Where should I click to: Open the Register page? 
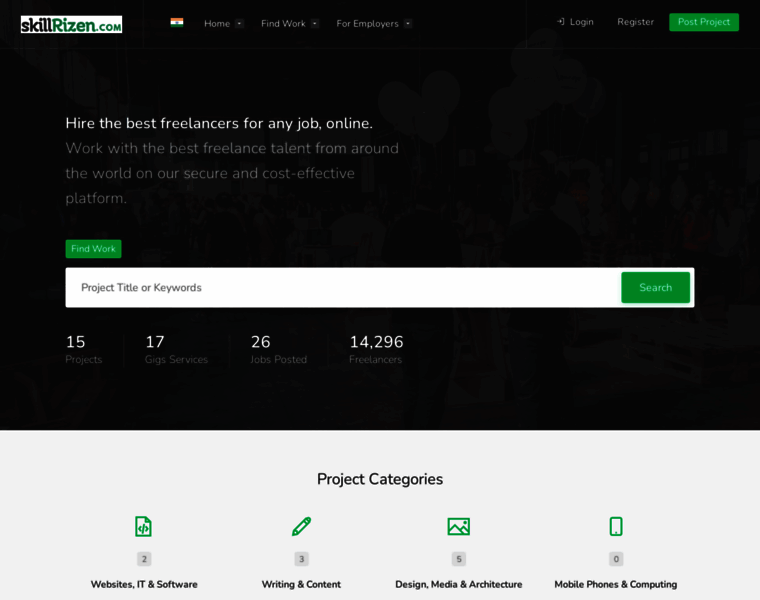click(x=635, y=22)
